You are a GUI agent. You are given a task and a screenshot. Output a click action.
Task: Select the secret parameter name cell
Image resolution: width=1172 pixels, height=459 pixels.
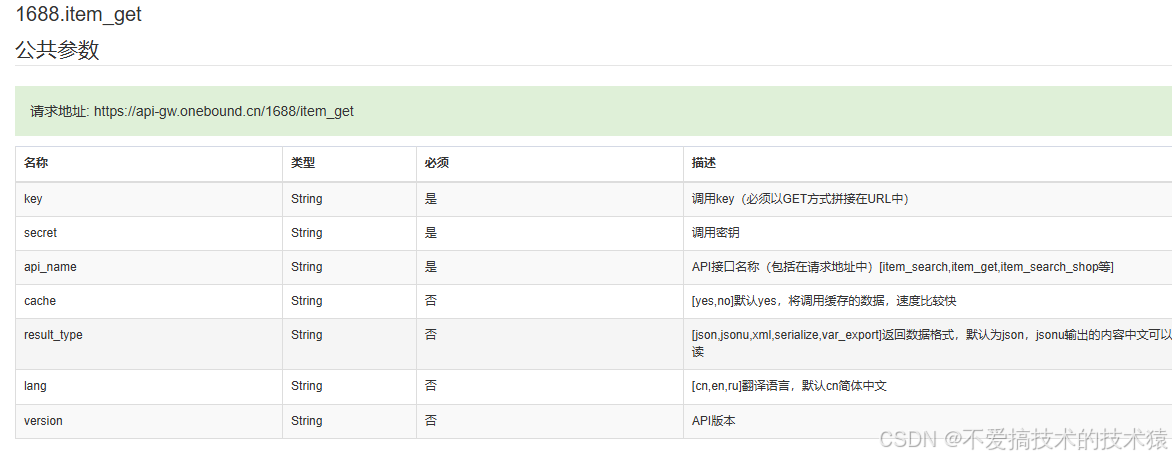tap(149, 233)
